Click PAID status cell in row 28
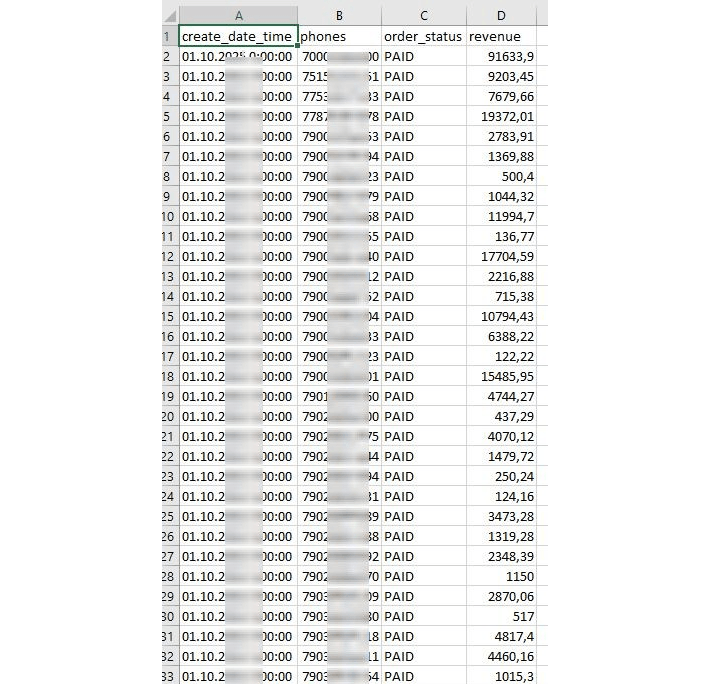The image size is (709, 684). click(424, 576)
